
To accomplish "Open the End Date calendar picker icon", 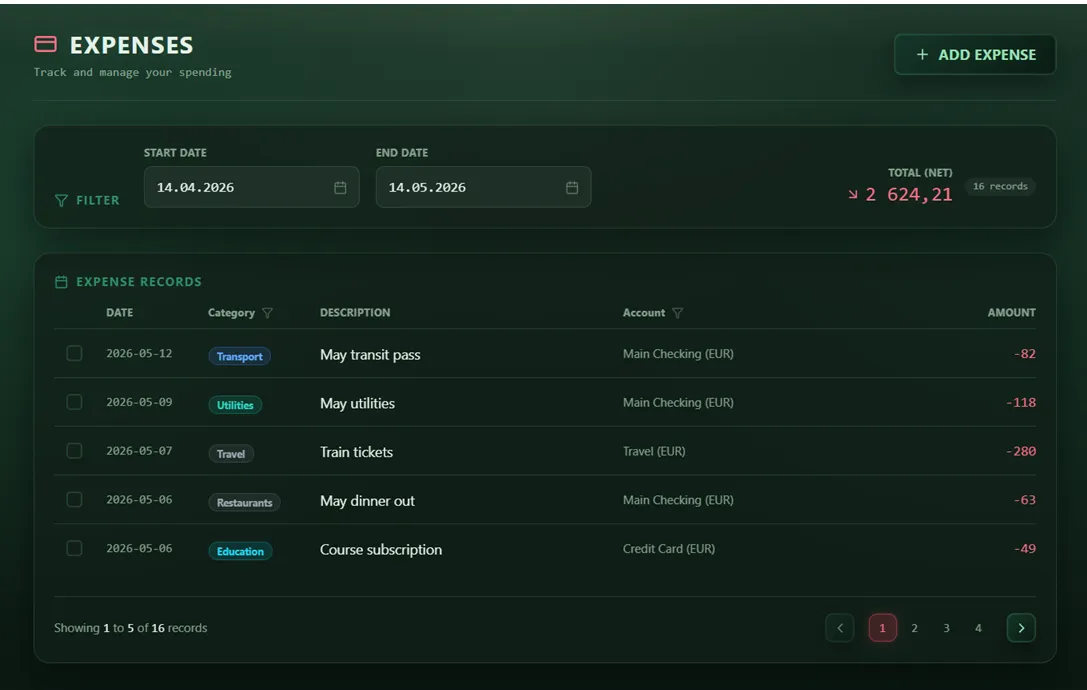I will [572, 187].
